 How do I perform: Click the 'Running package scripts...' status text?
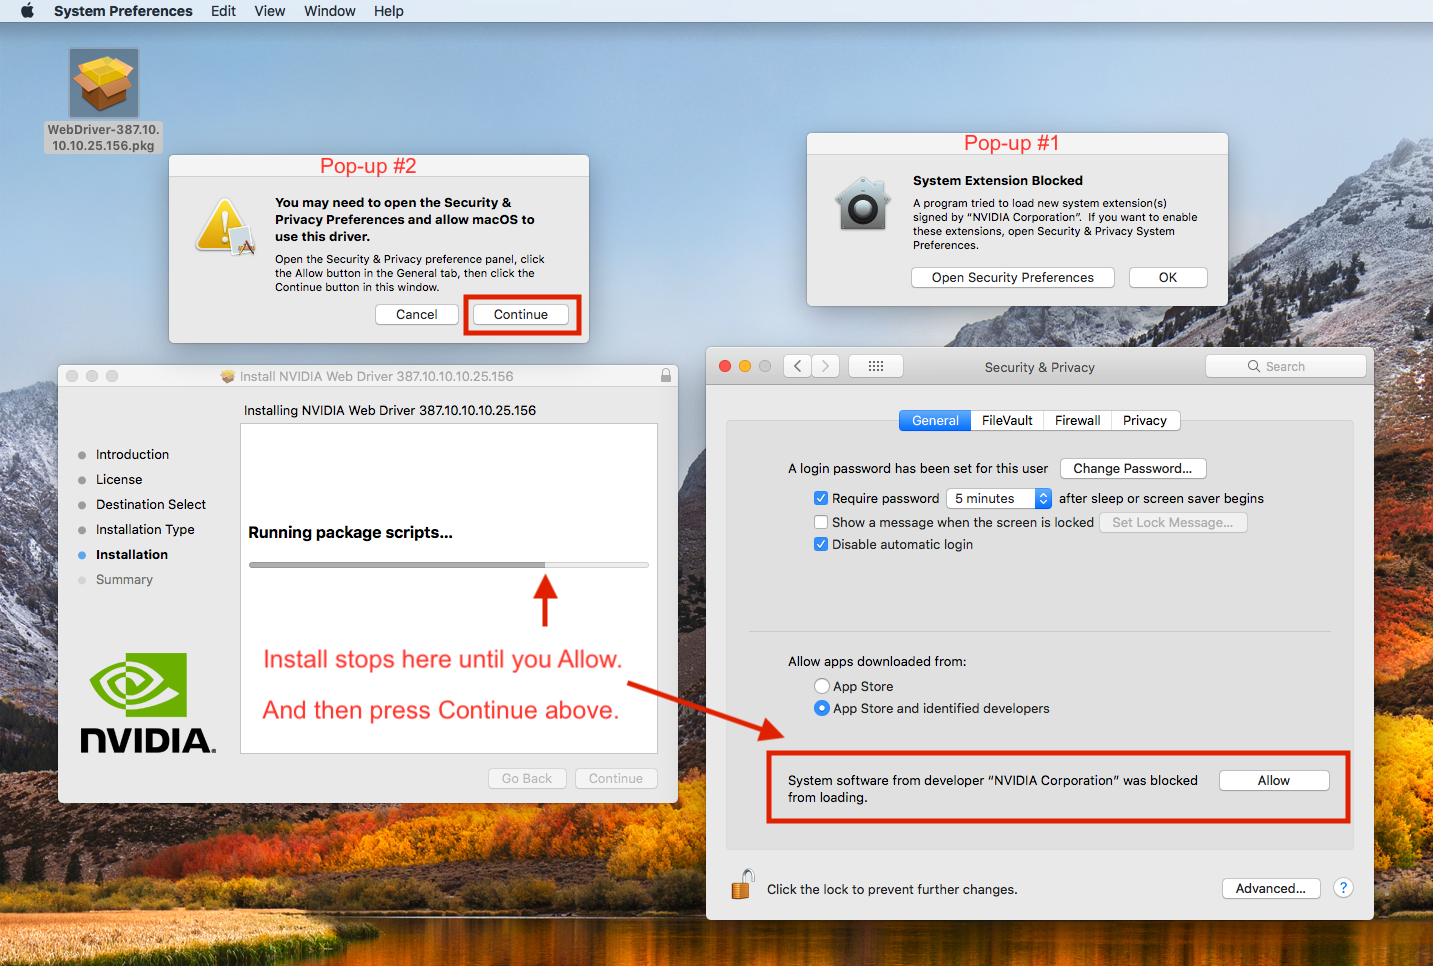(350, 532)
